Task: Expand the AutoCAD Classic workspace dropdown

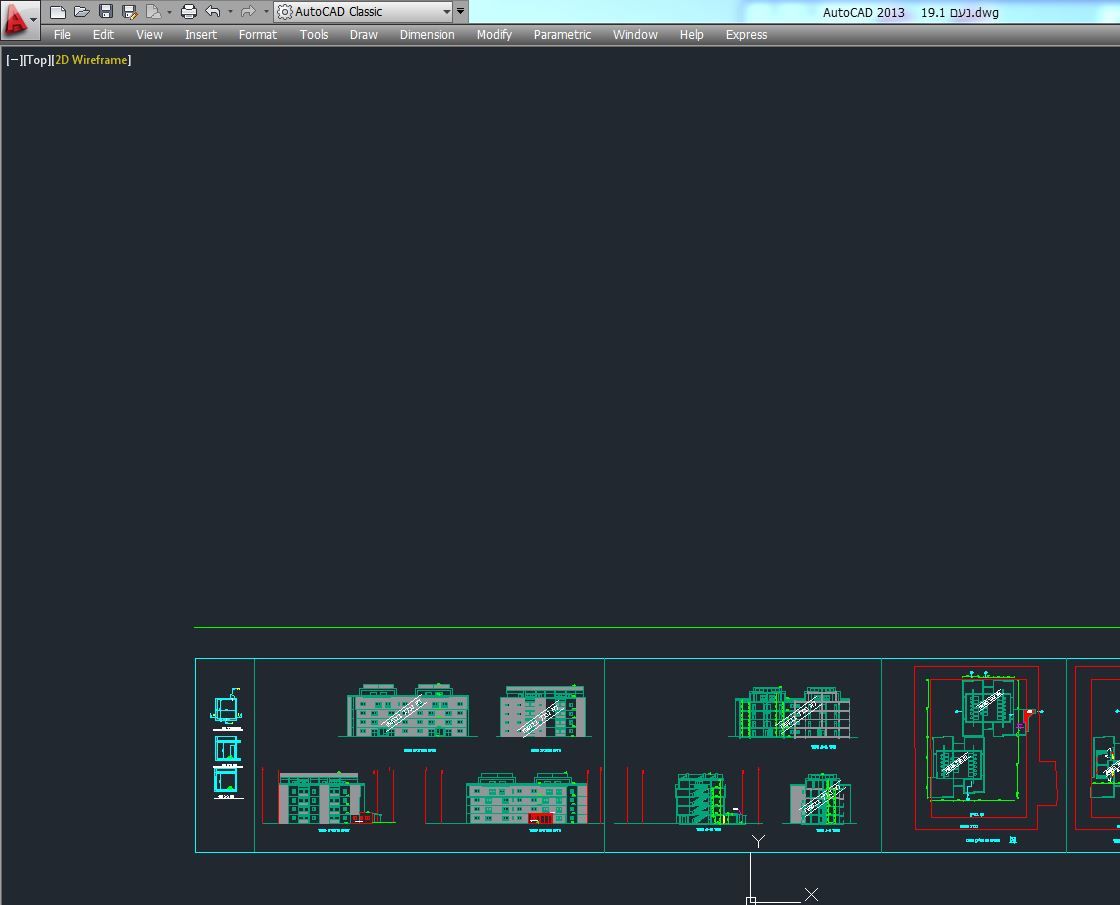Action: click(446, 12)
